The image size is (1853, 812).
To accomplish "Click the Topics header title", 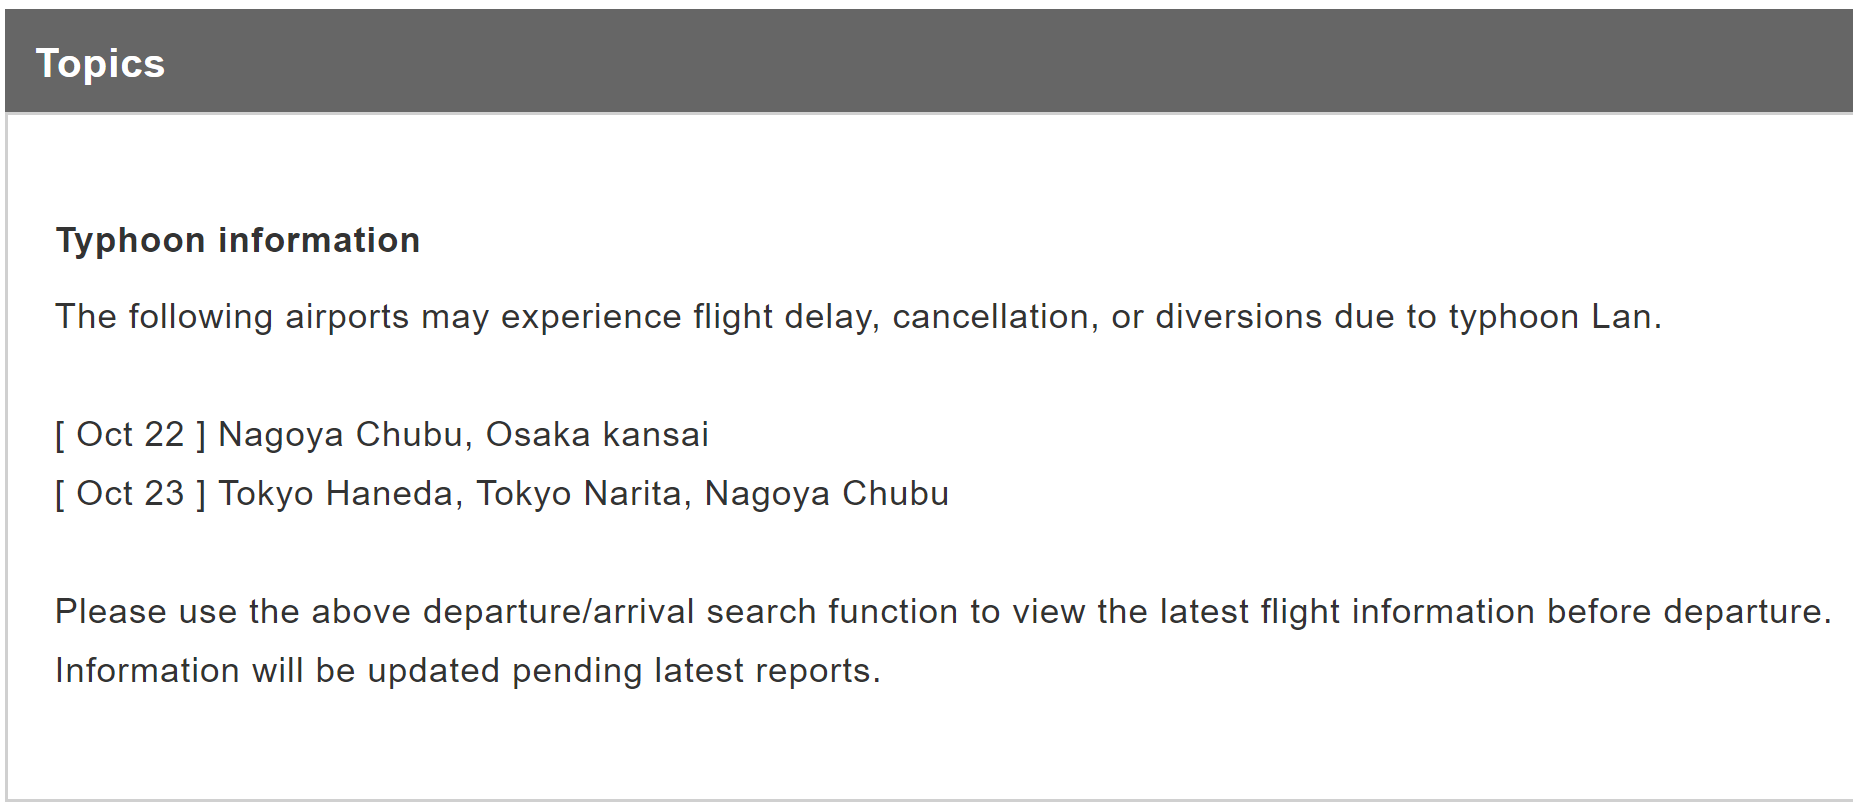I will pos(100,64).
